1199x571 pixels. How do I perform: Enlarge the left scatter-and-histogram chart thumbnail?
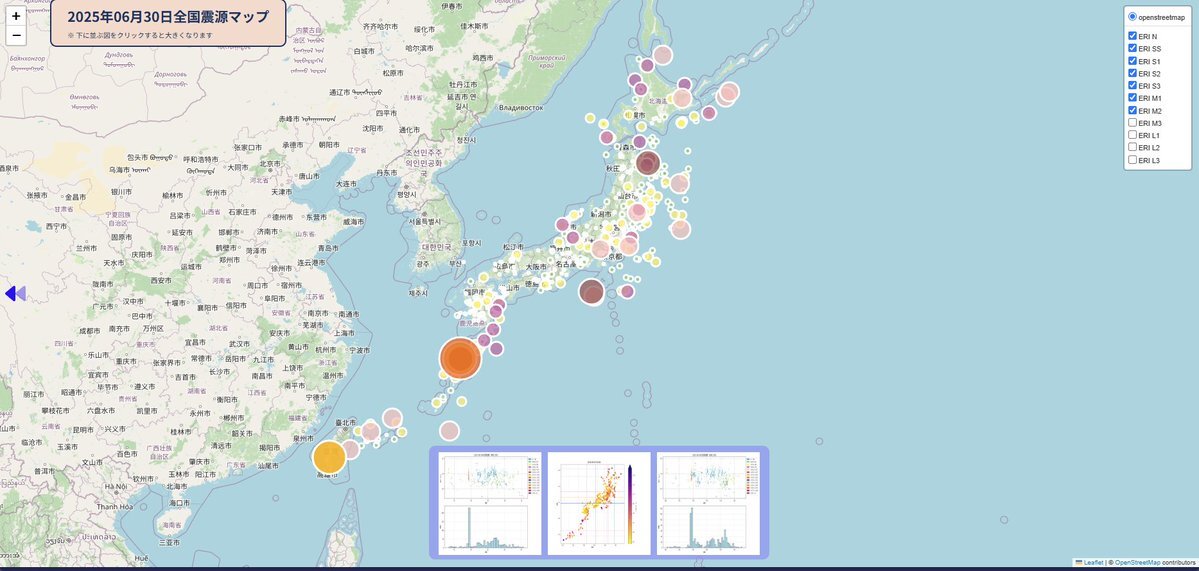pos(490,503)
